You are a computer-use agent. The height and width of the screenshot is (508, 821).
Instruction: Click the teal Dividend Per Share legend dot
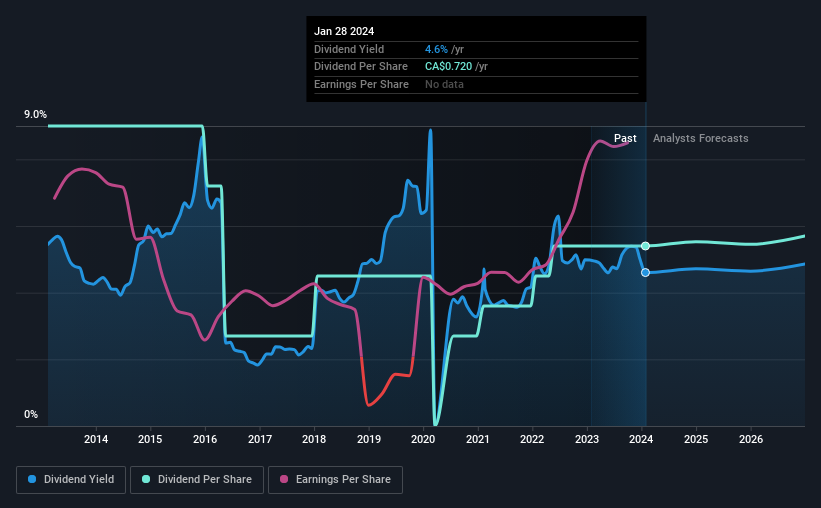click(x=146, y=479)
